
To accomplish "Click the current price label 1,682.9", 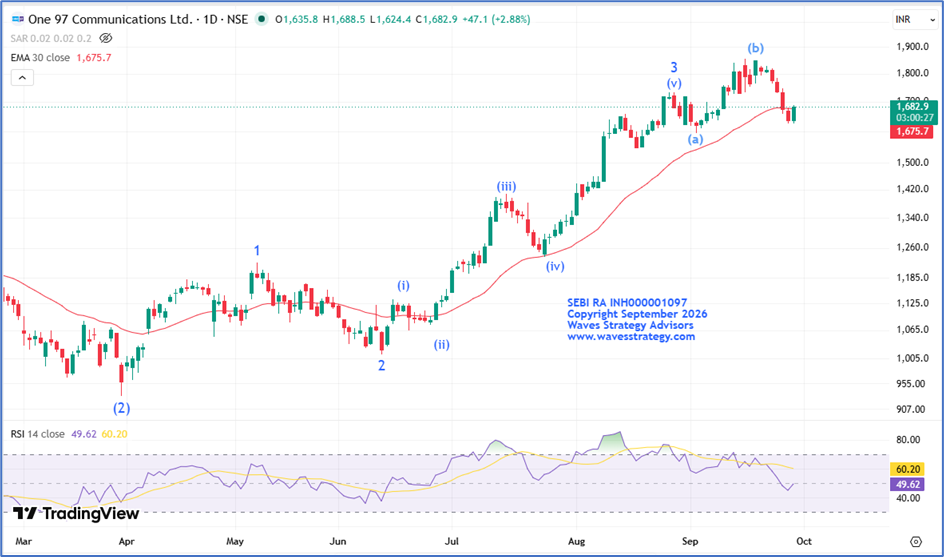I will point(913,107).
